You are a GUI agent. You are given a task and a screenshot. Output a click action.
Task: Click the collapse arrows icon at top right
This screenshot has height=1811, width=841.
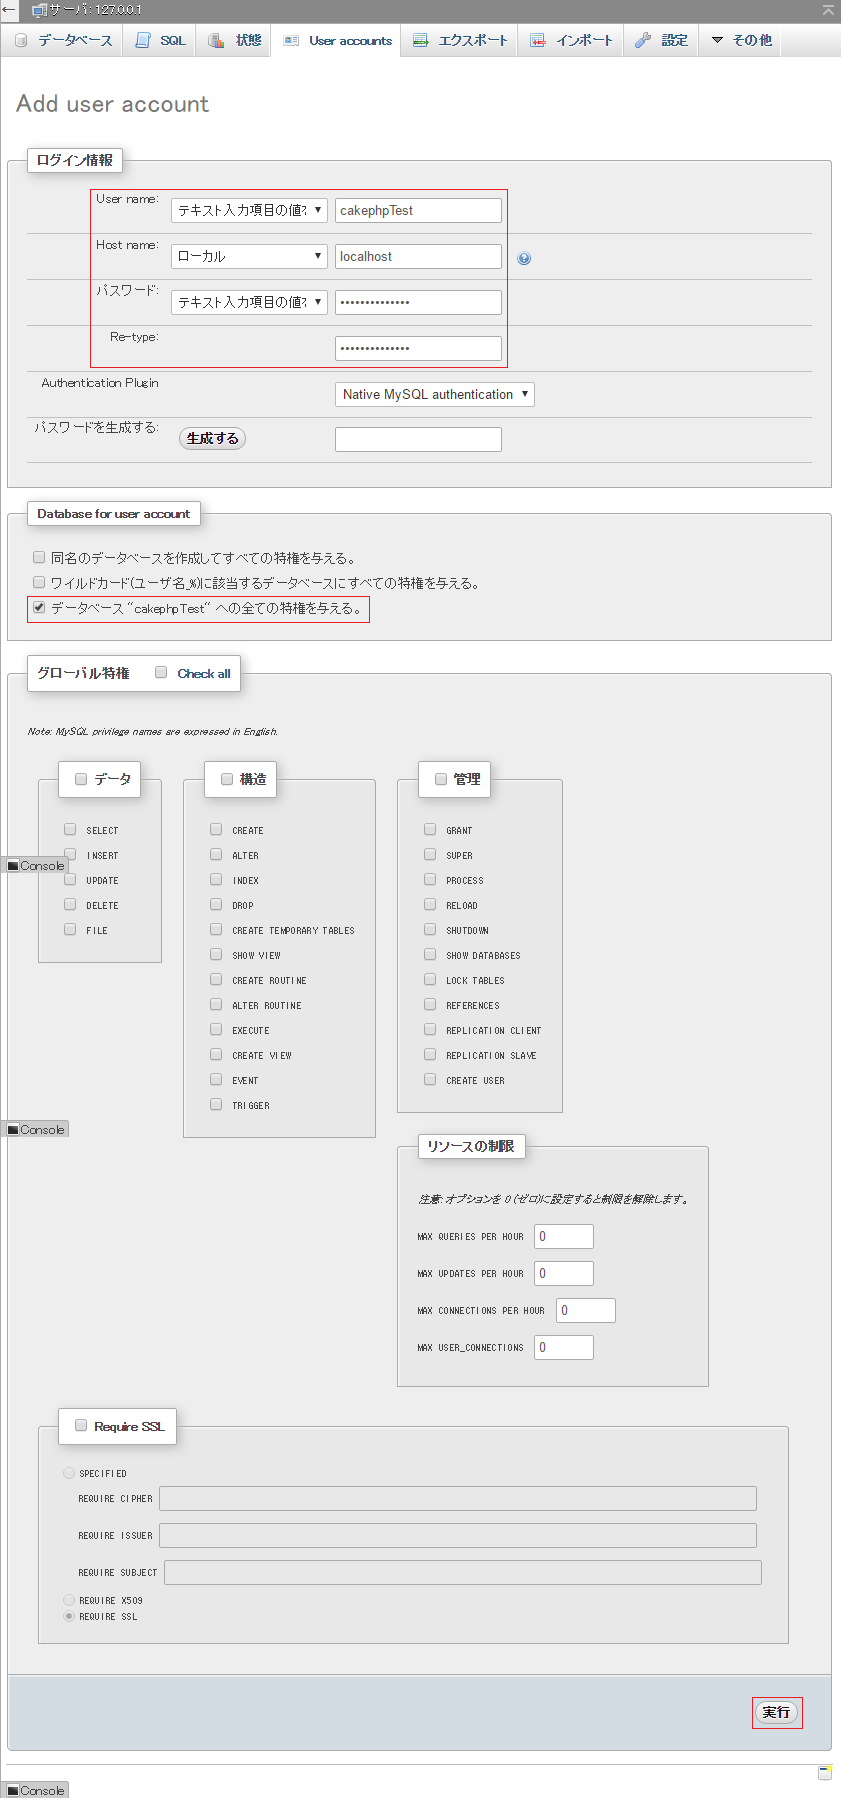pos(828,10)
